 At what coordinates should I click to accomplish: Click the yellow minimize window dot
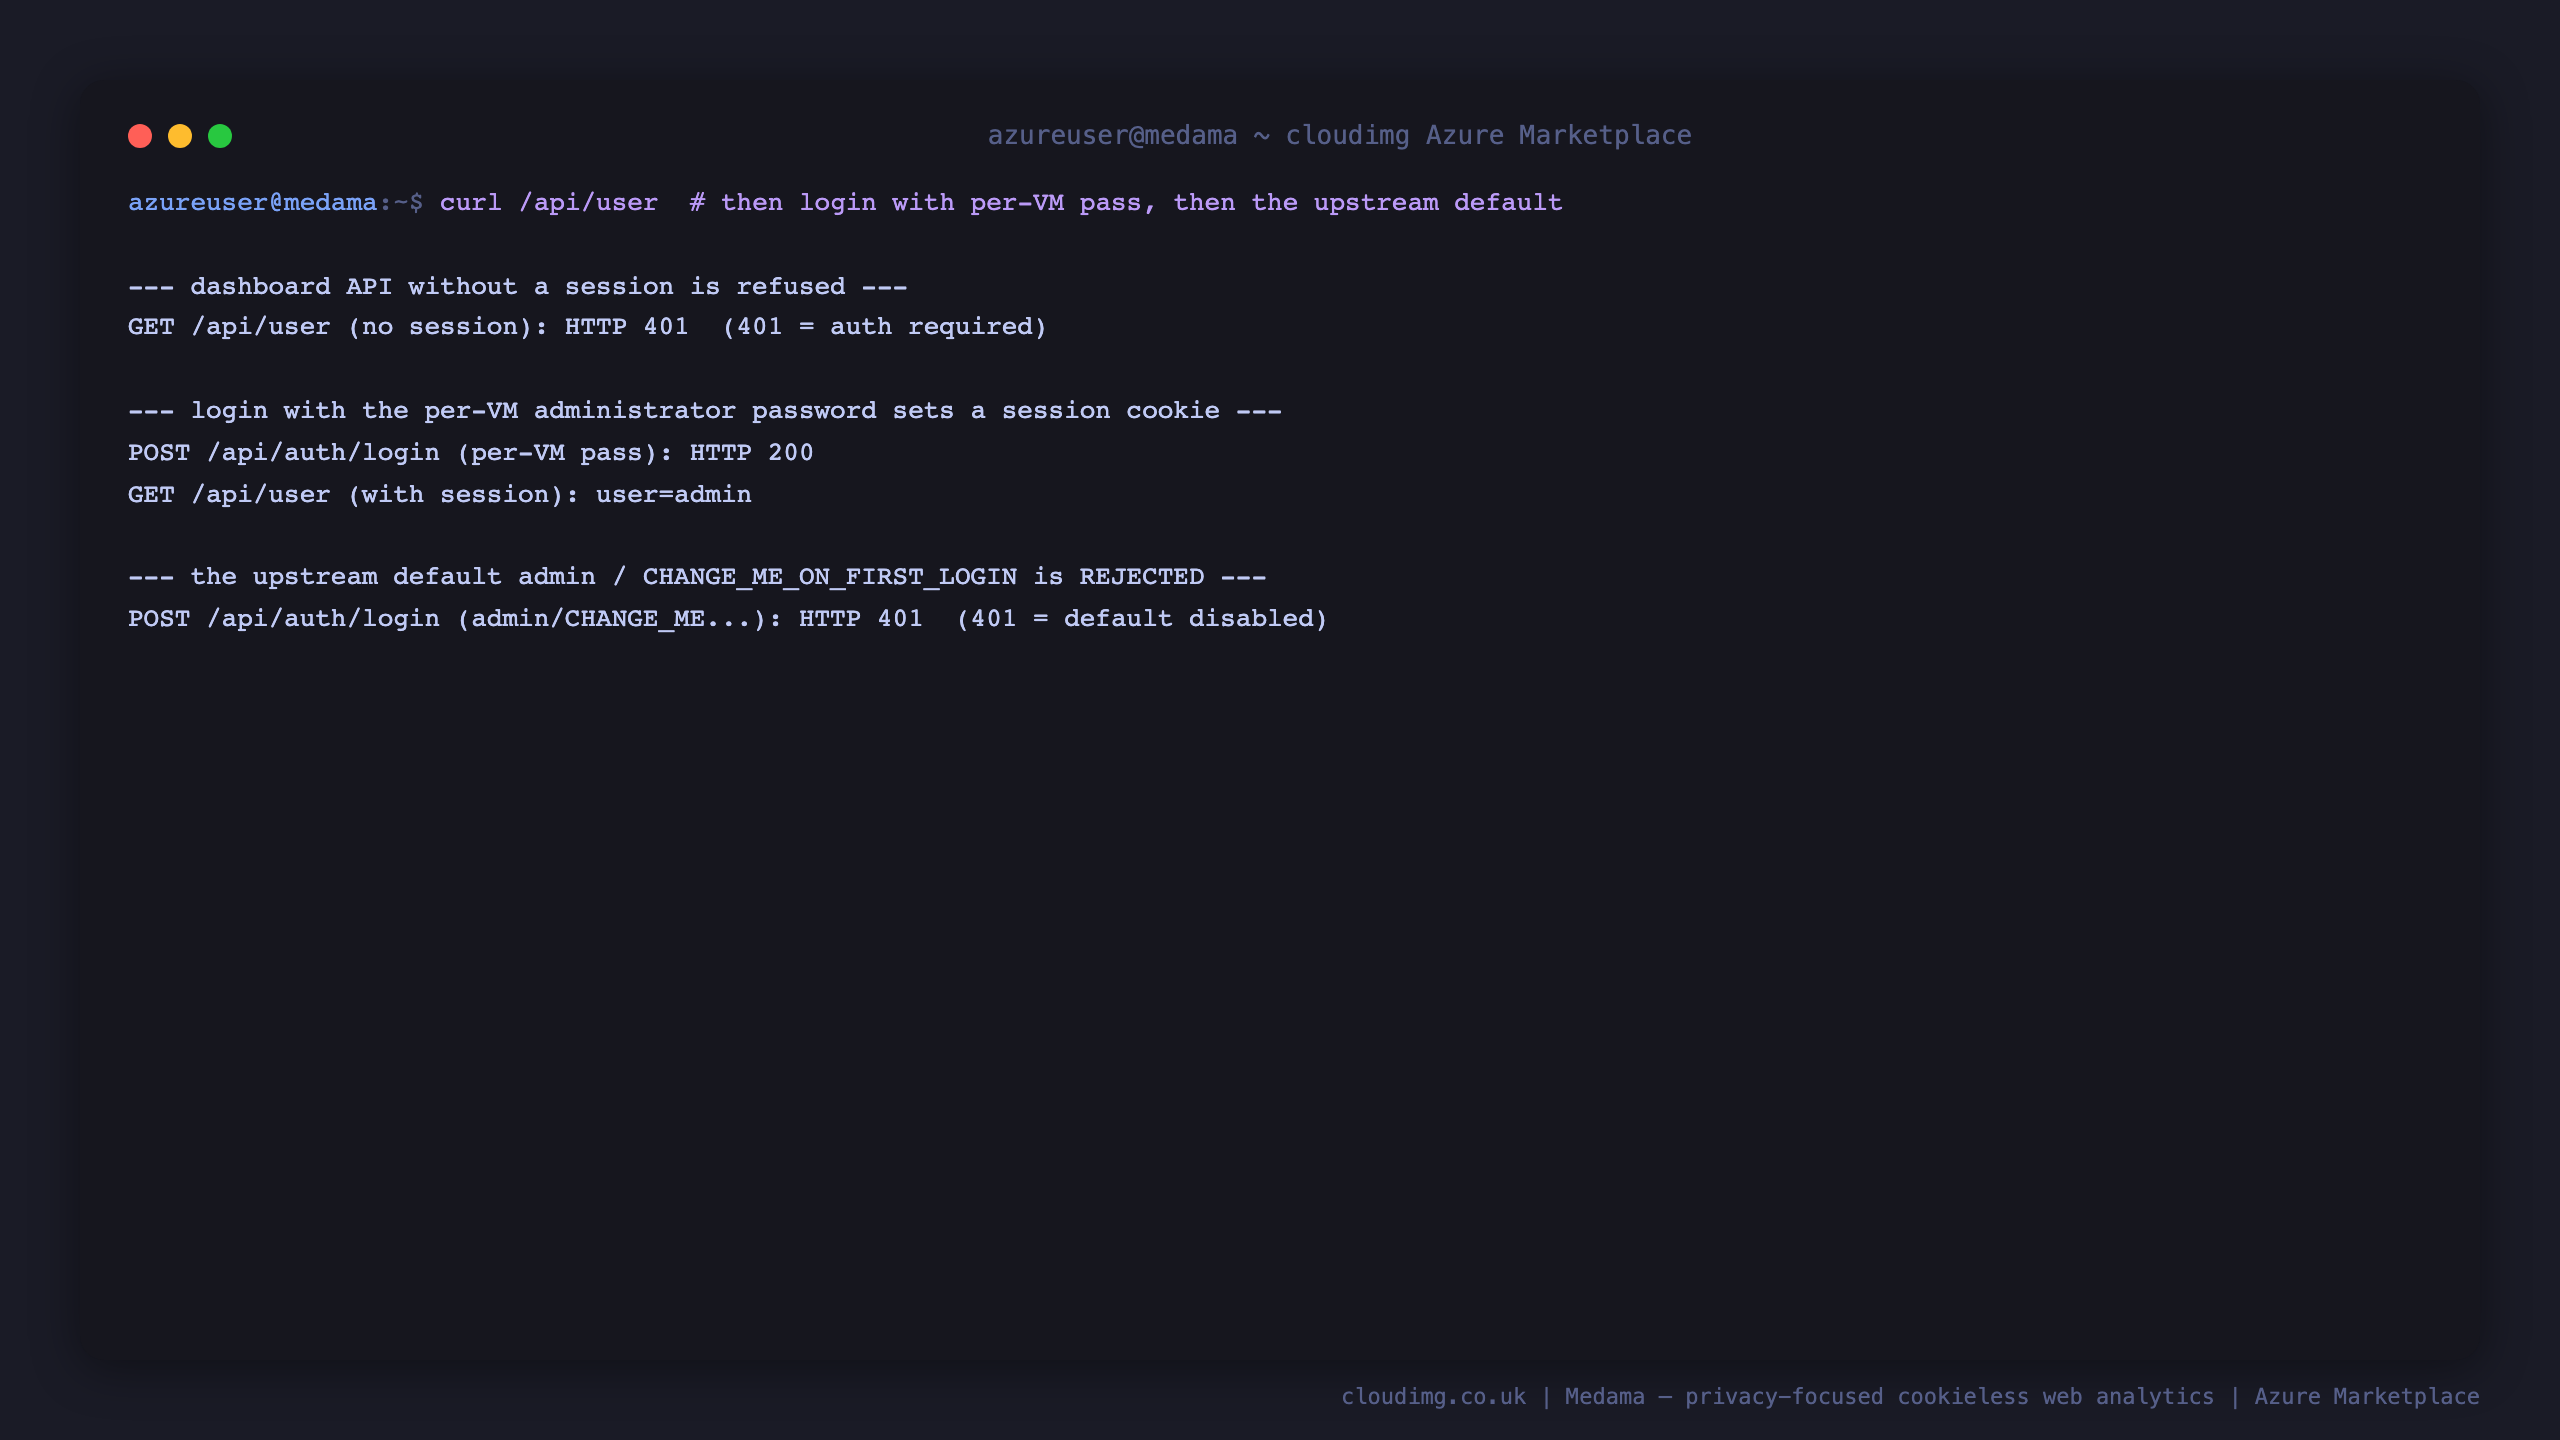[x=180, y=136]
